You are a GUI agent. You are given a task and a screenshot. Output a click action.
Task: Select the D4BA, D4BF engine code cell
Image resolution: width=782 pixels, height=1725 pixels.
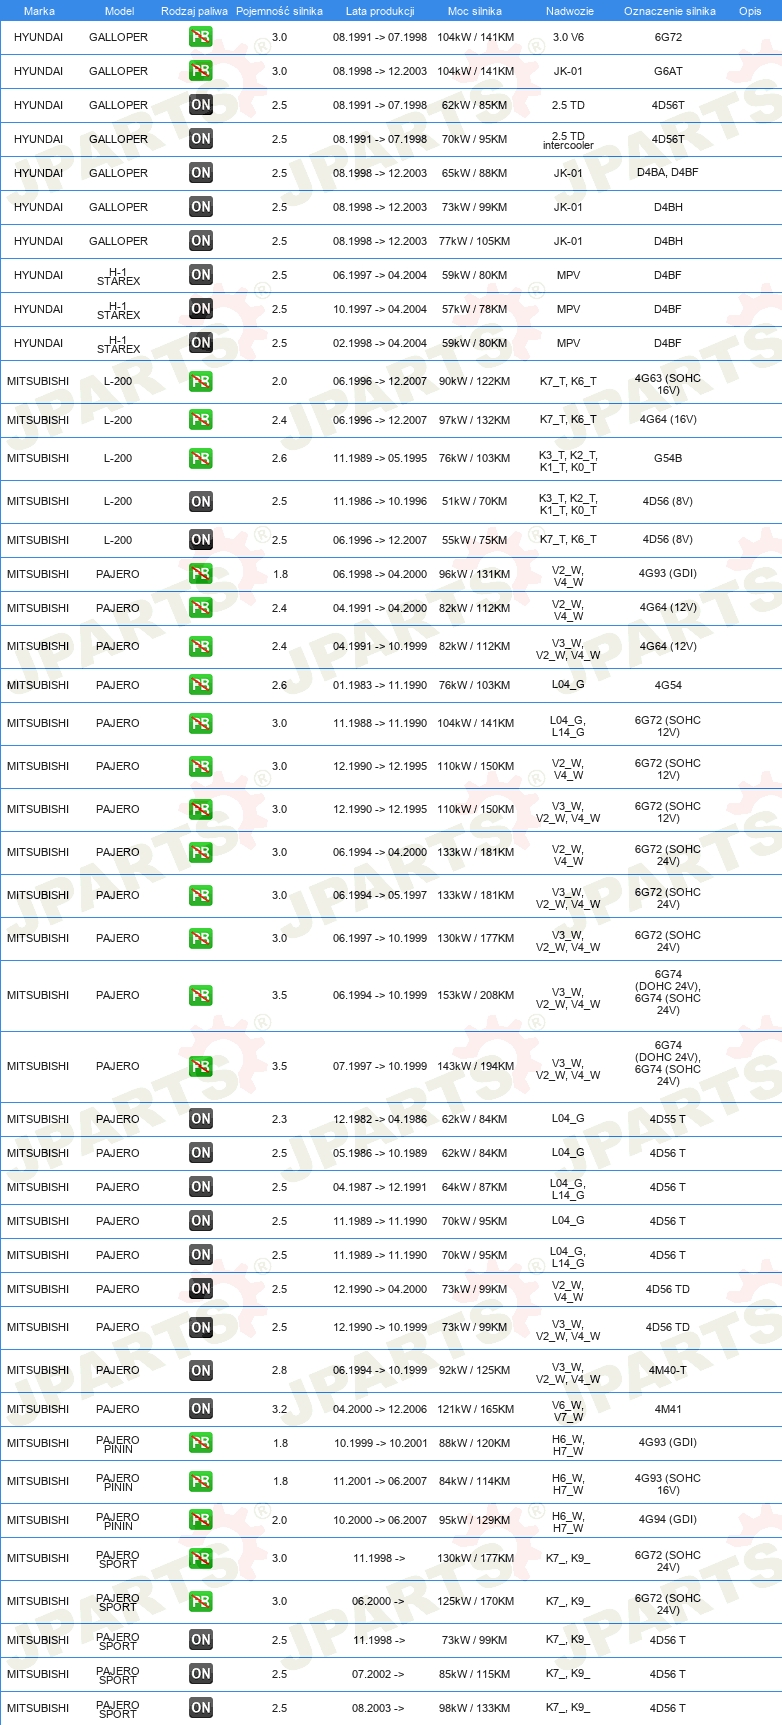click(x=668, y=173)
